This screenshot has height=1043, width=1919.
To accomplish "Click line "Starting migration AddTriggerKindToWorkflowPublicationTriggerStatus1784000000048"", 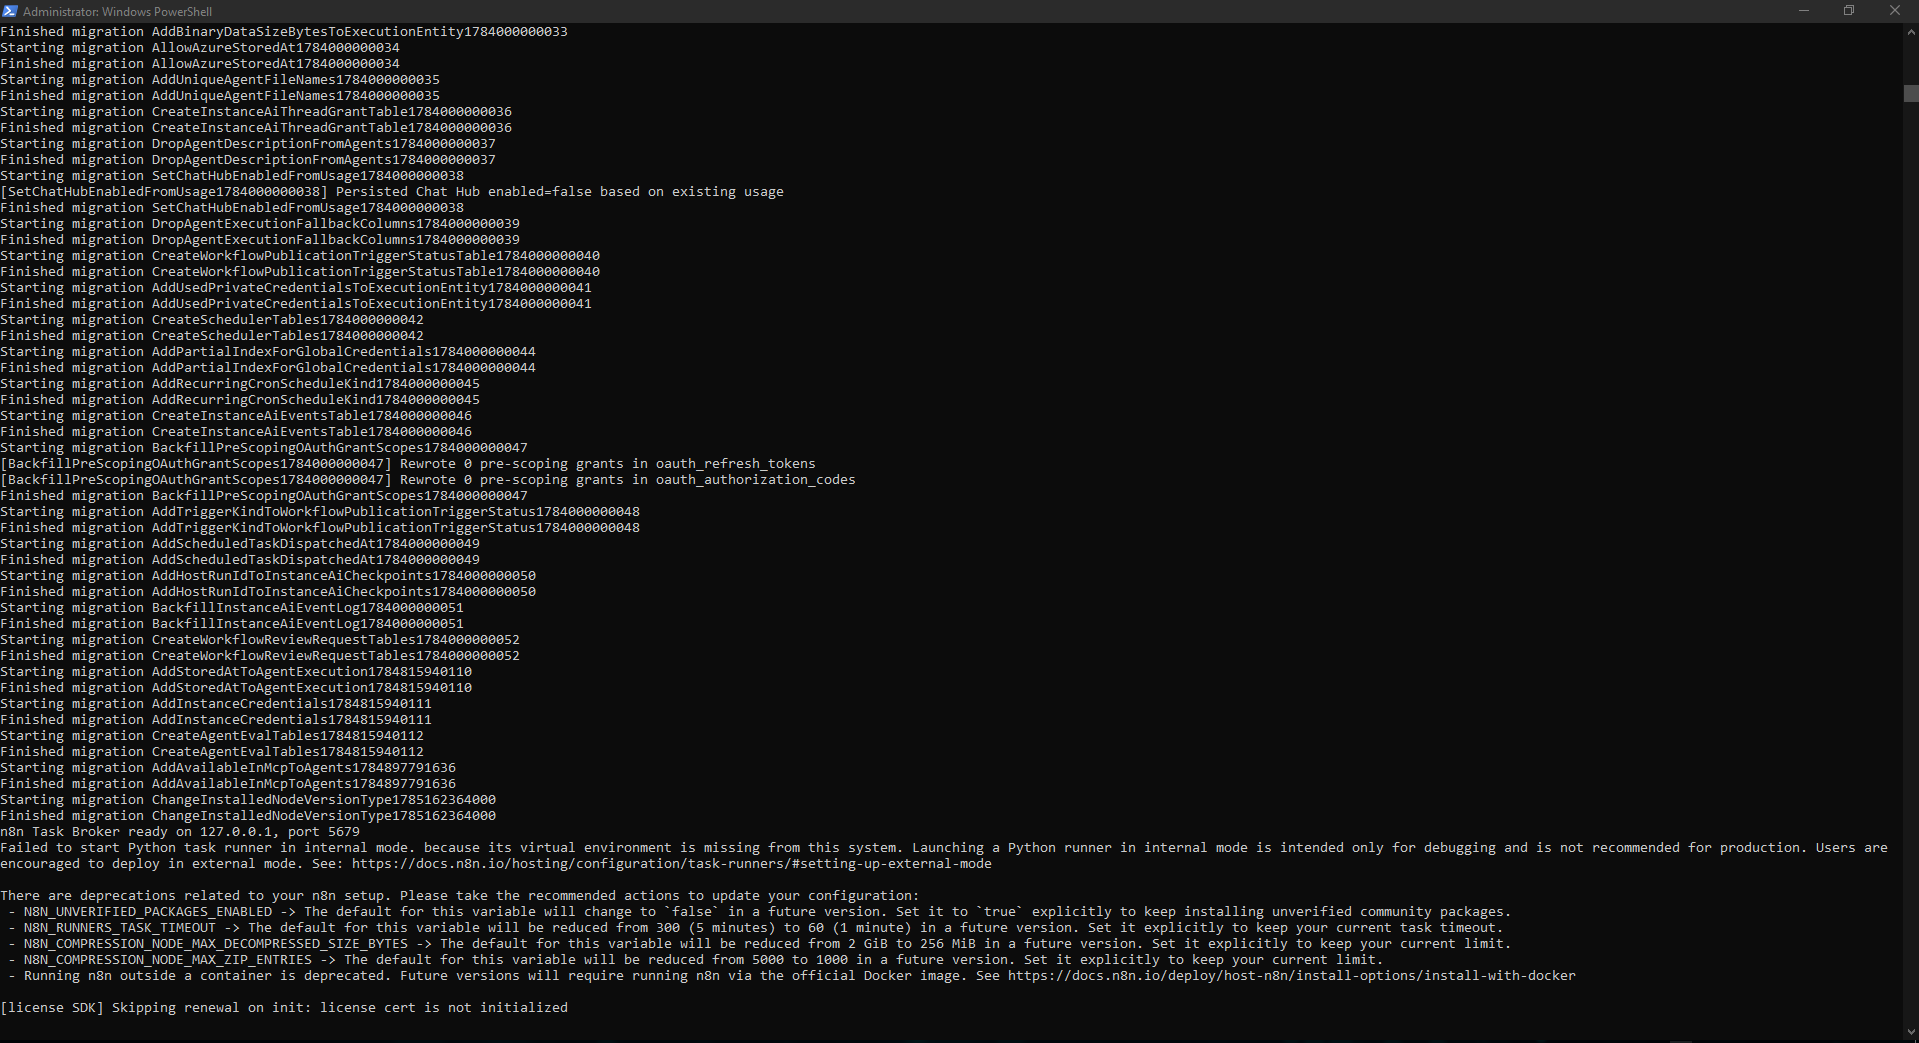I will pos(320,512).
